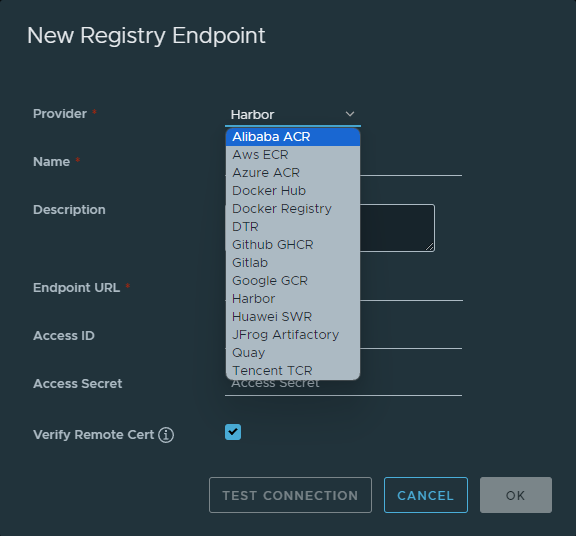Choose Huawei SWR provider
576x536 pixels.
[293, 317]
